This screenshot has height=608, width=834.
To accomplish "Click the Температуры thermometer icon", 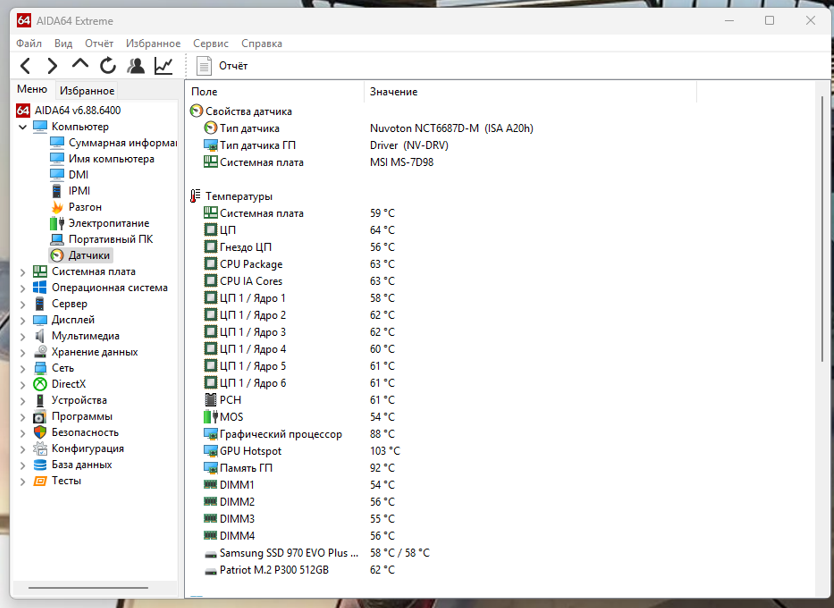I will pyautogui.click(x=195, y=196).
